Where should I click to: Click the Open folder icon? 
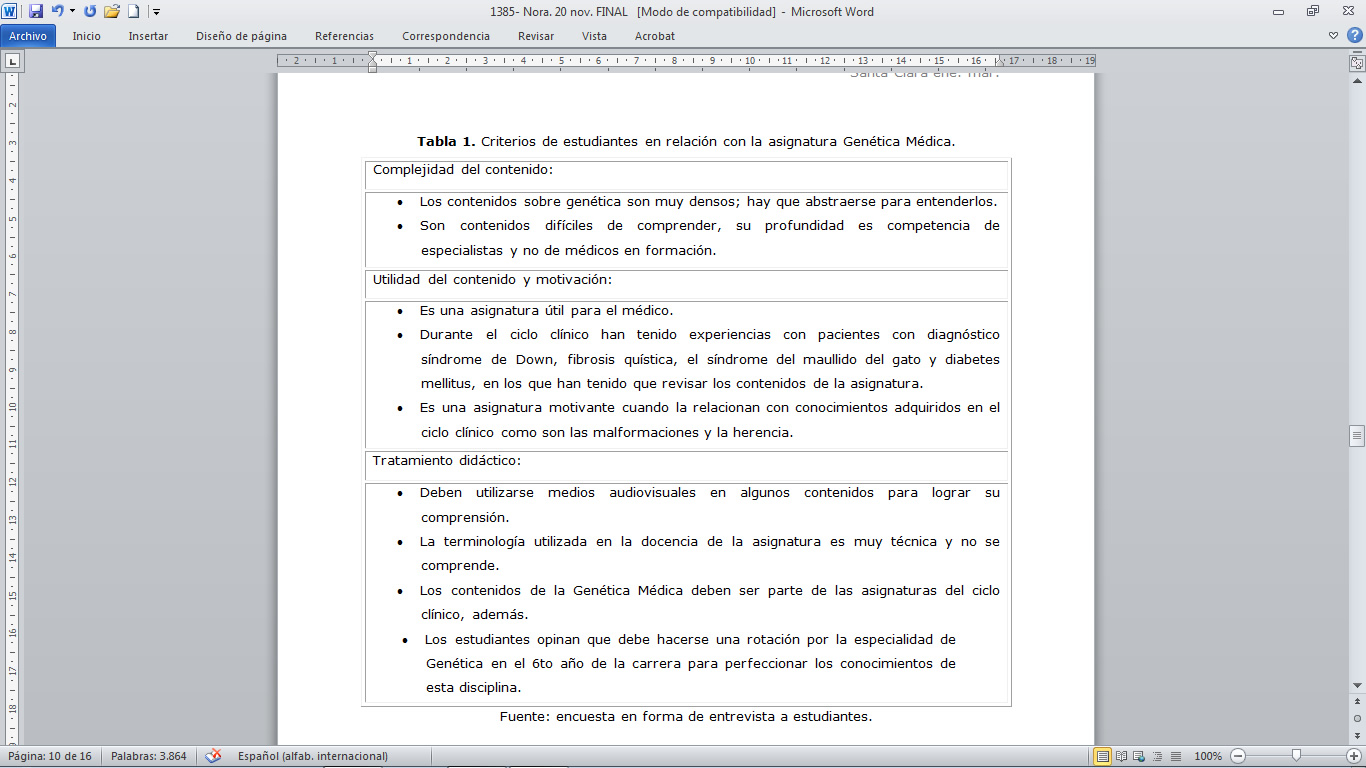pyautogui.click(x=112, y=12)
